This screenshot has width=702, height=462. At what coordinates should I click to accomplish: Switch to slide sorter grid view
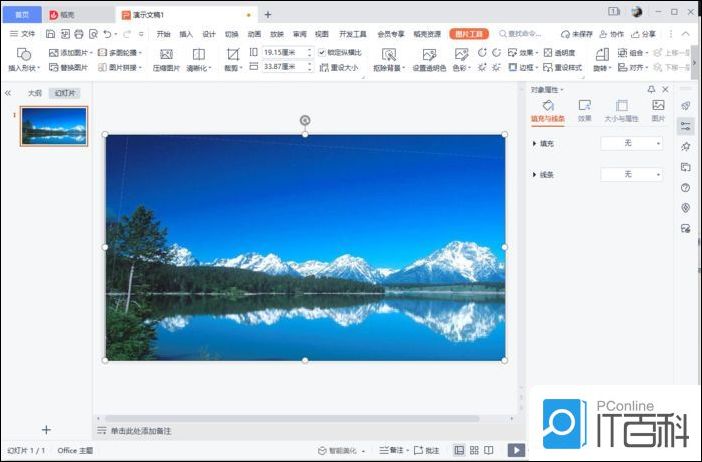pos(475,450)
